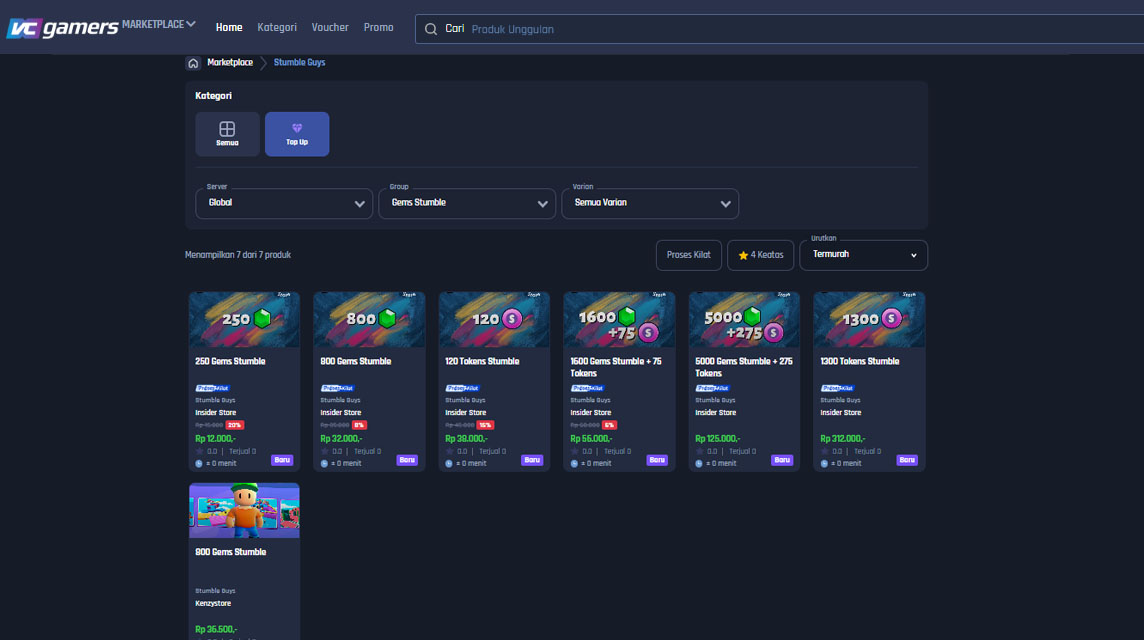Open the Kategori menu

[x=277, y=28]
